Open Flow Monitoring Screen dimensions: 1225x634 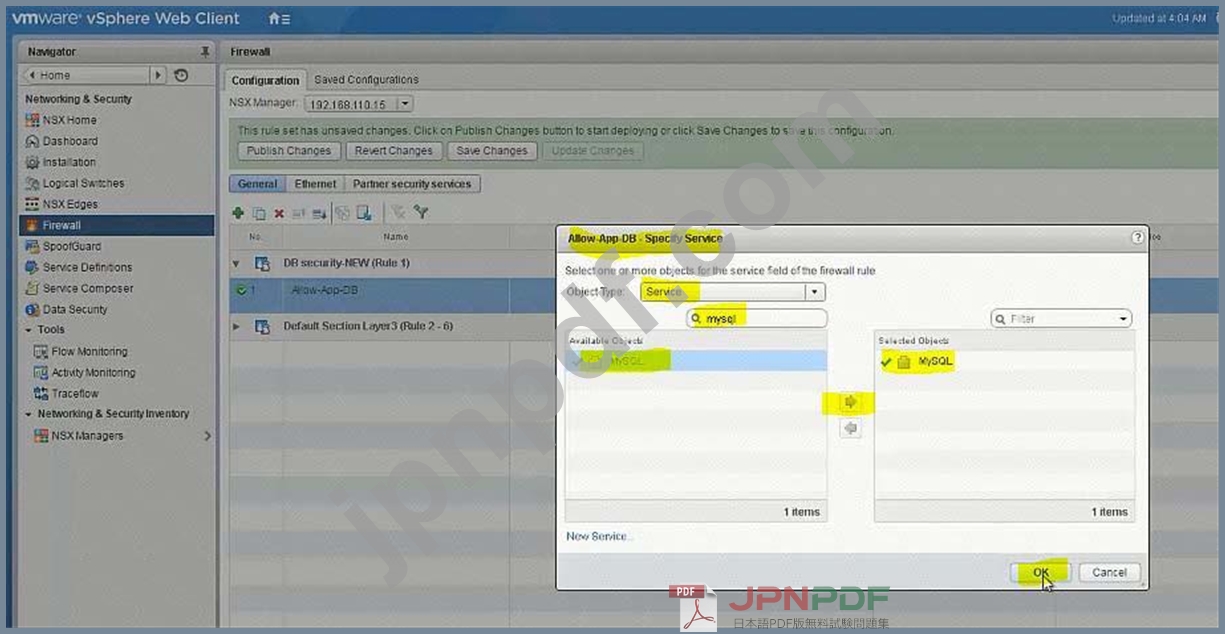point(89,352)
